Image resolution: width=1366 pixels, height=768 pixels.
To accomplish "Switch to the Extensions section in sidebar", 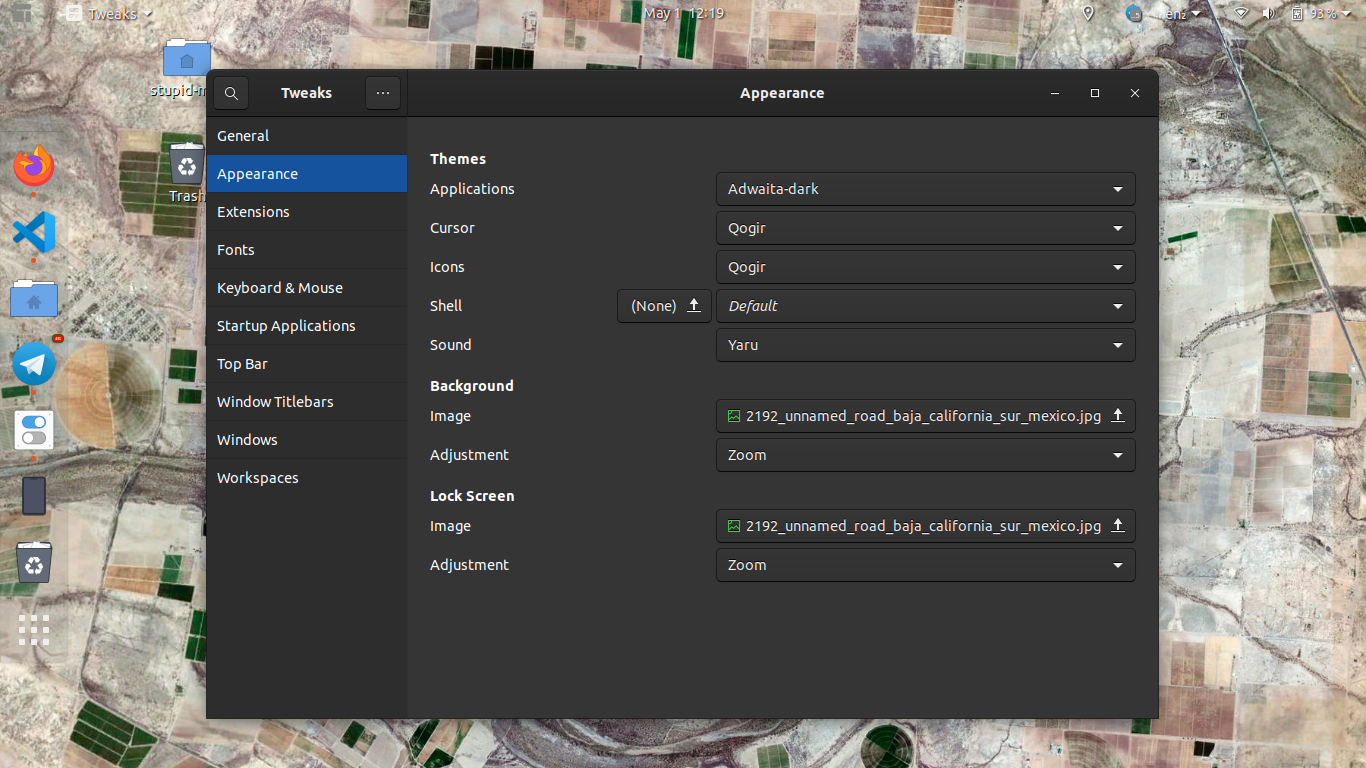I will point(253,212).
